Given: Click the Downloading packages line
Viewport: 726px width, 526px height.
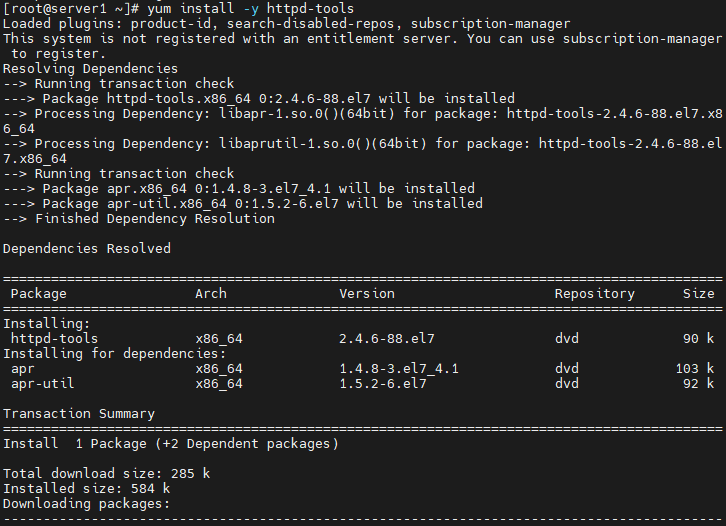Looking at the screenshot, I should [x=87, y=503].
